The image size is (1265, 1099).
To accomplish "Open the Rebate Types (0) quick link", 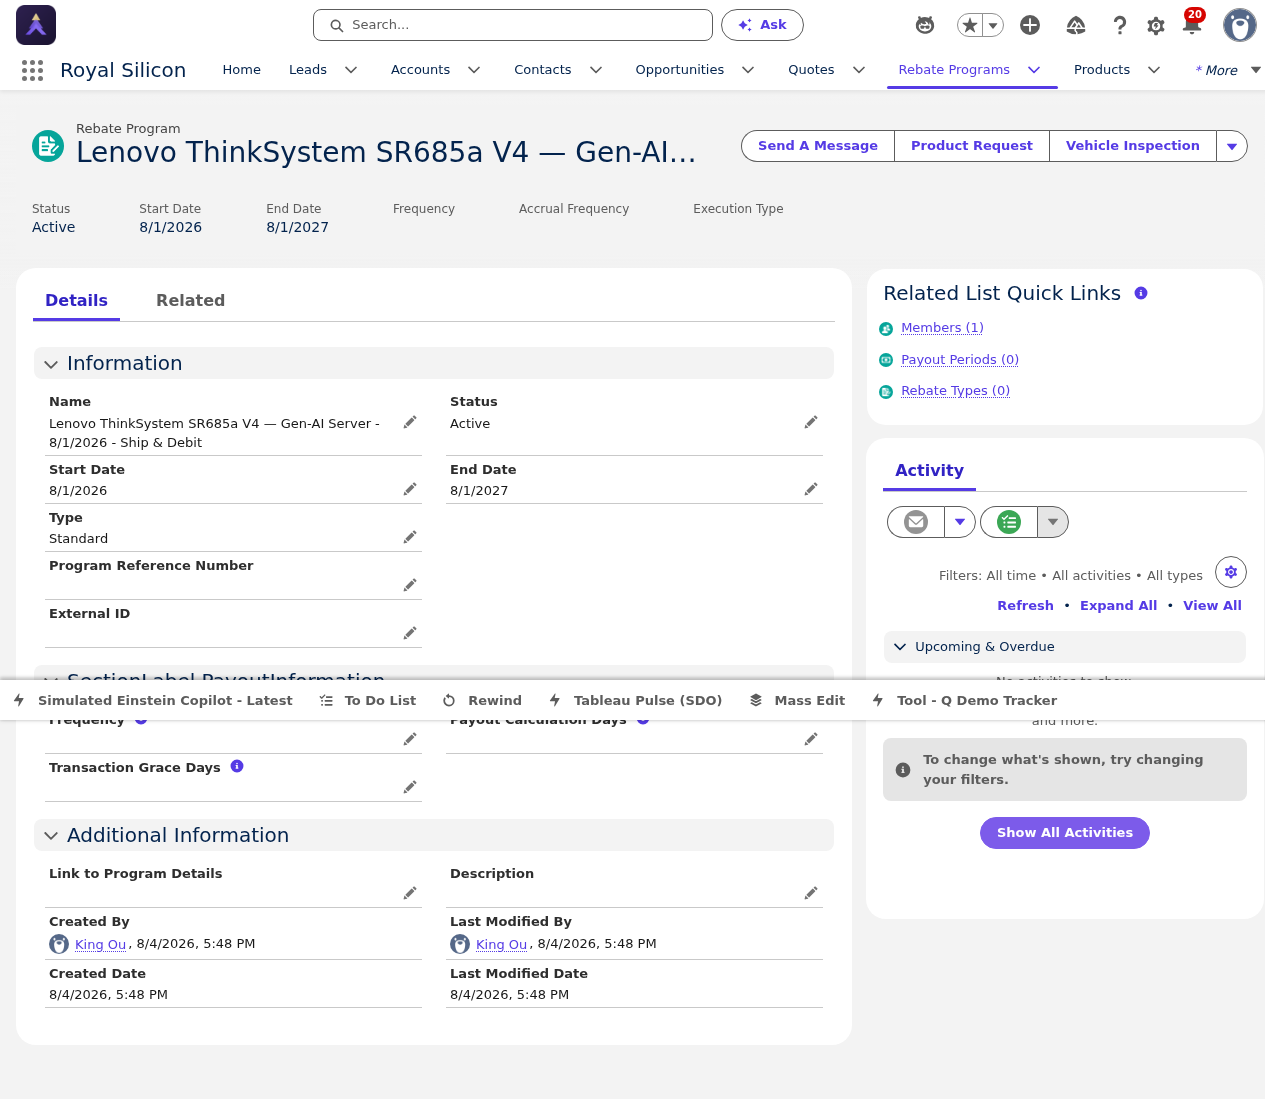I will tap(955, 391).
